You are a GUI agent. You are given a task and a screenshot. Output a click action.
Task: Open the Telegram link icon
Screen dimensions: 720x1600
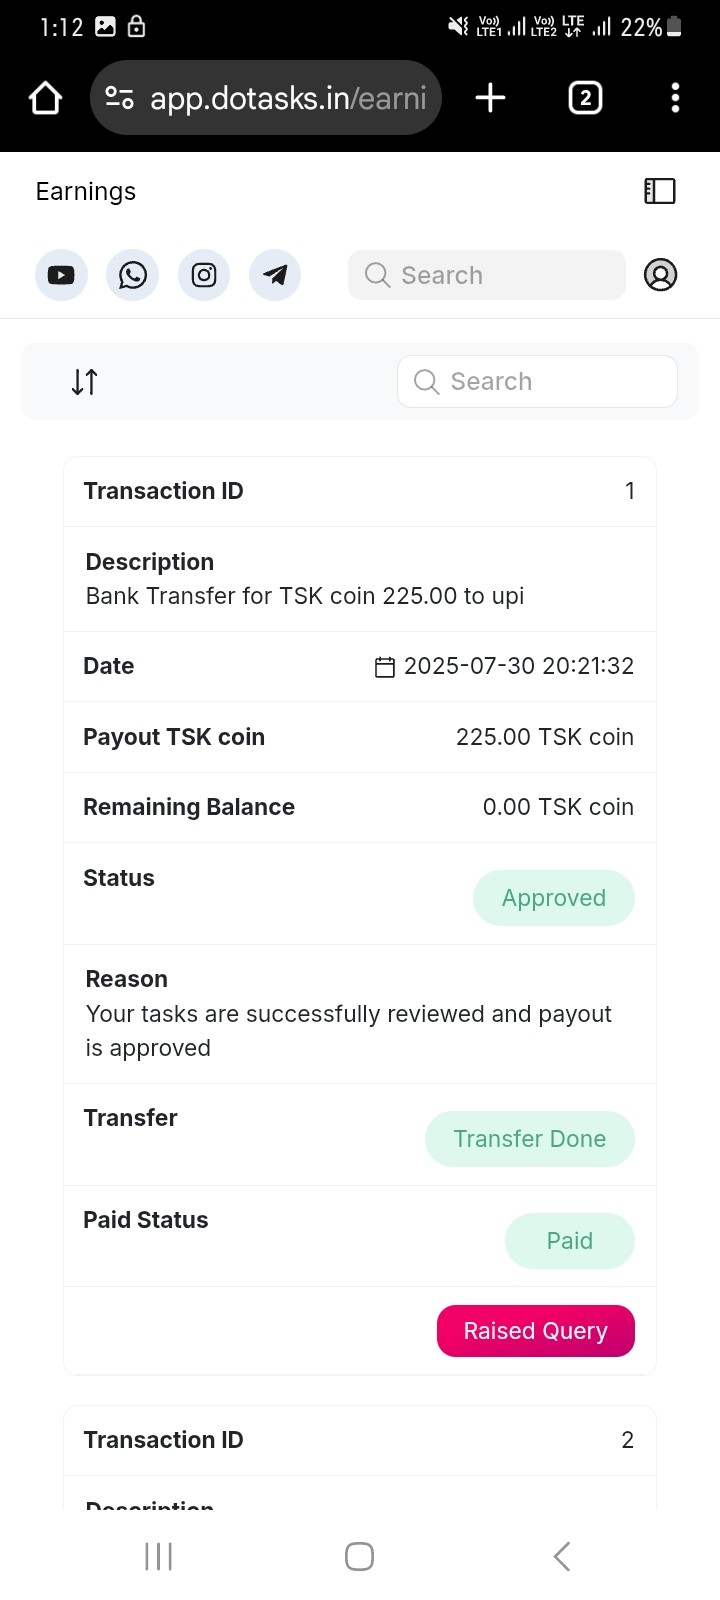click(x=275, y=275)
